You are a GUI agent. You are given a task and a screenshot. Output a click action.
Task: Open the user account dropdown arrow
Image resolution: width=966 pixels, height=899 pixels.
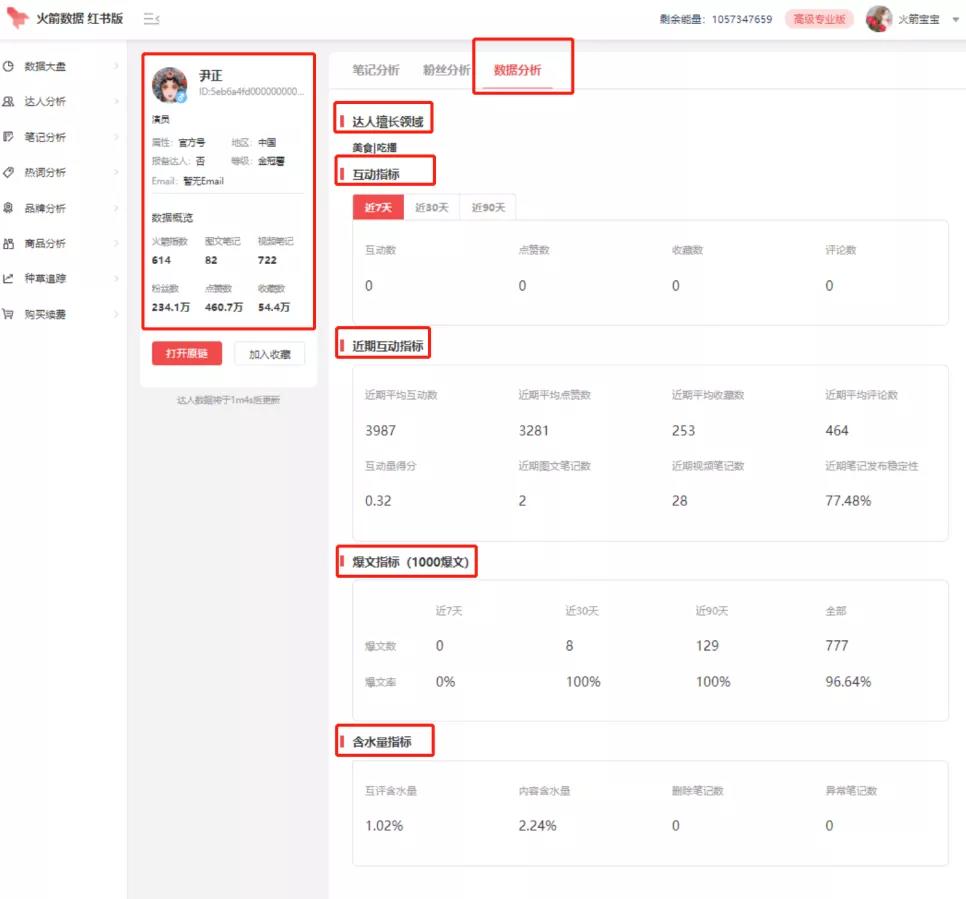coord(956,20)
